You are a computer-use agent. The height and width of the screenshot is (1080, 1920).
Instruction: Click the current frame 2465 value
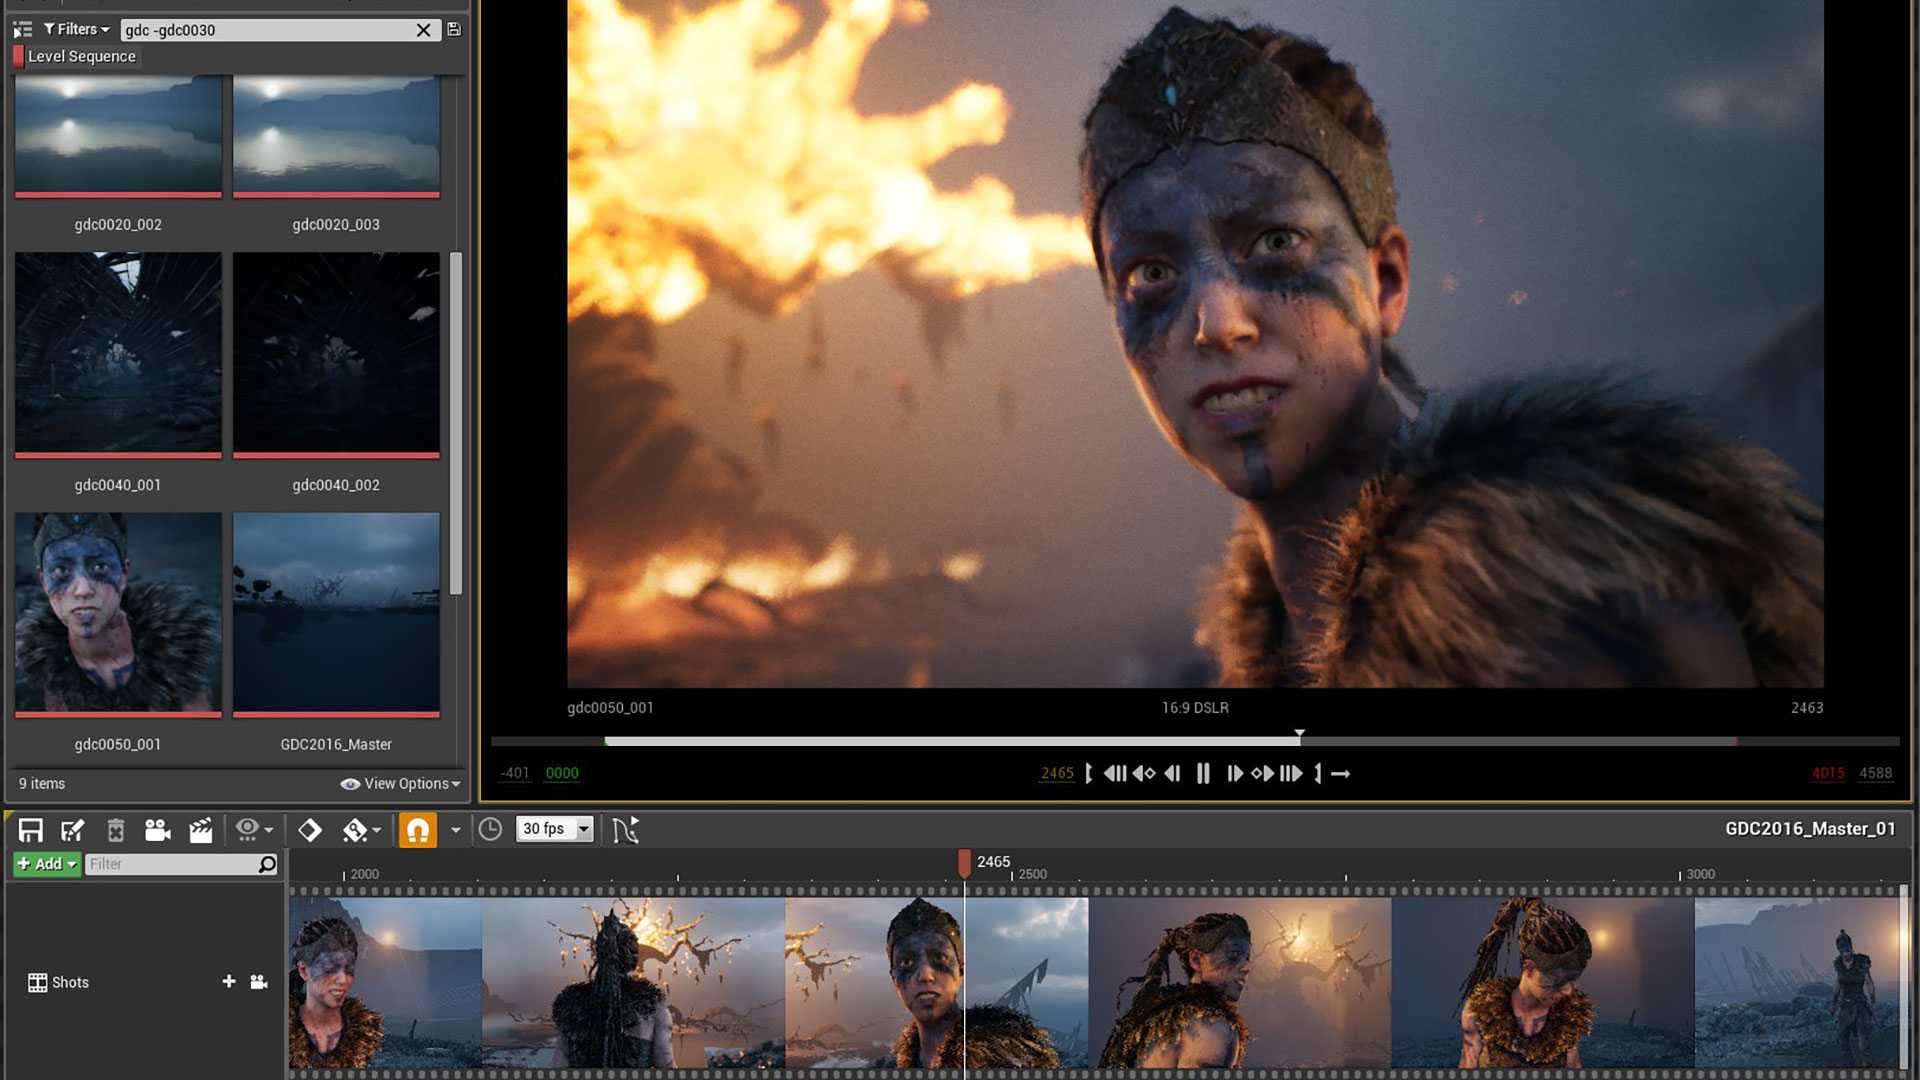tap(1057, 773)
